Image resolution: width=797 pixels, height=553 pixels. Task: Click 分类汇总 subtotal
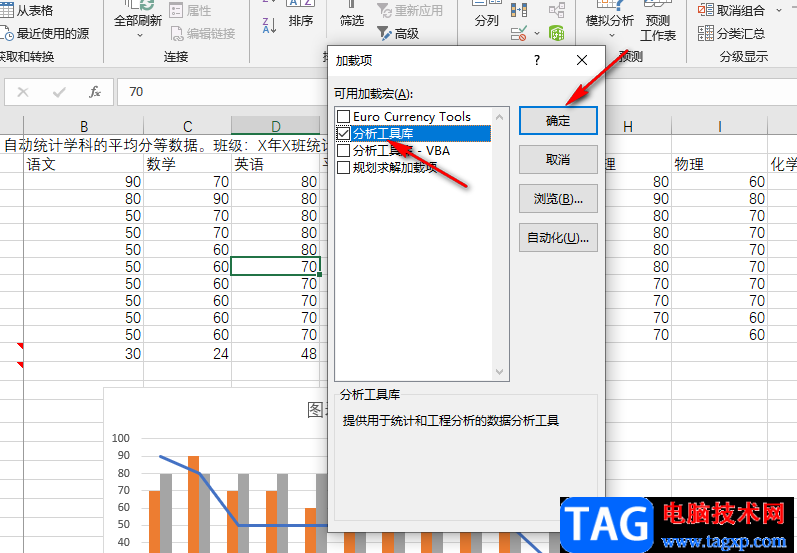point(731,34)
